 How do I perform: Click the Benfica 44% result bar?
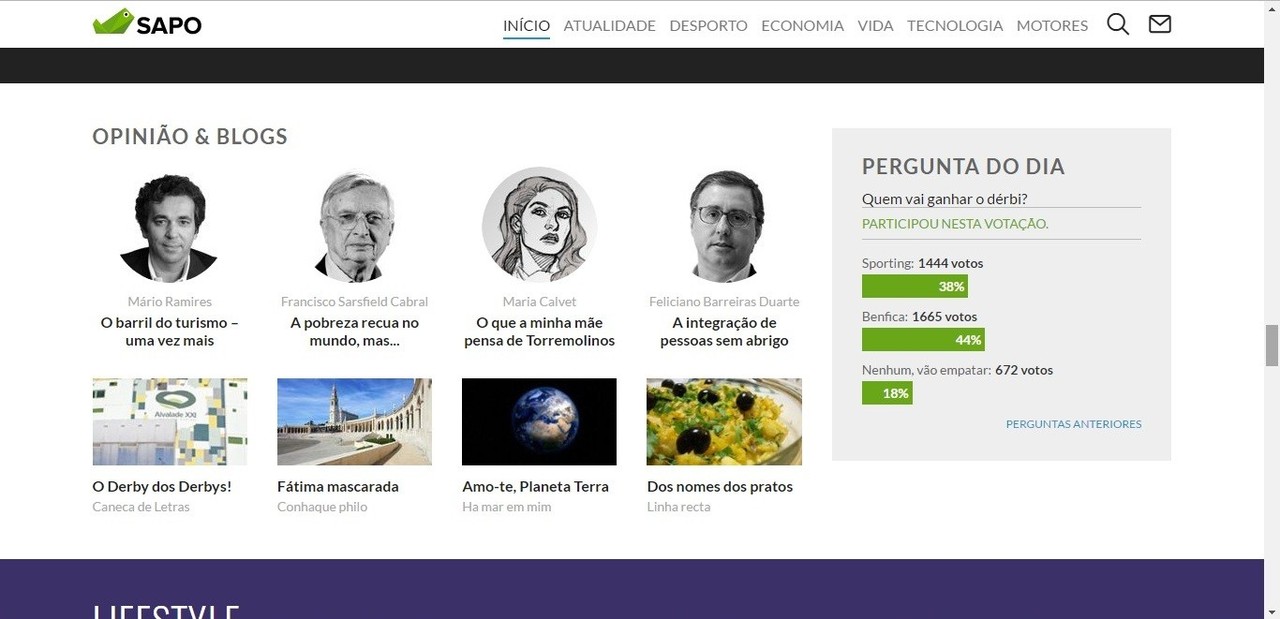[923, 340]
